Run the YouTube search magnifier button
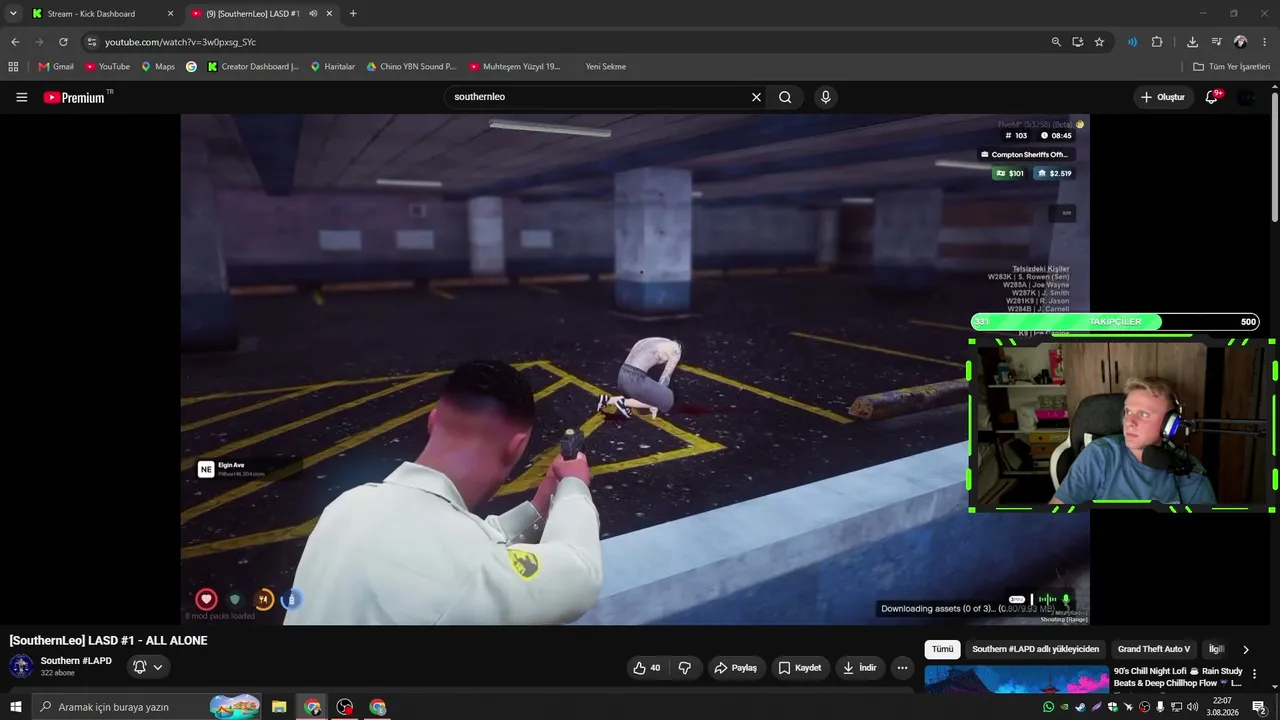 785,97
